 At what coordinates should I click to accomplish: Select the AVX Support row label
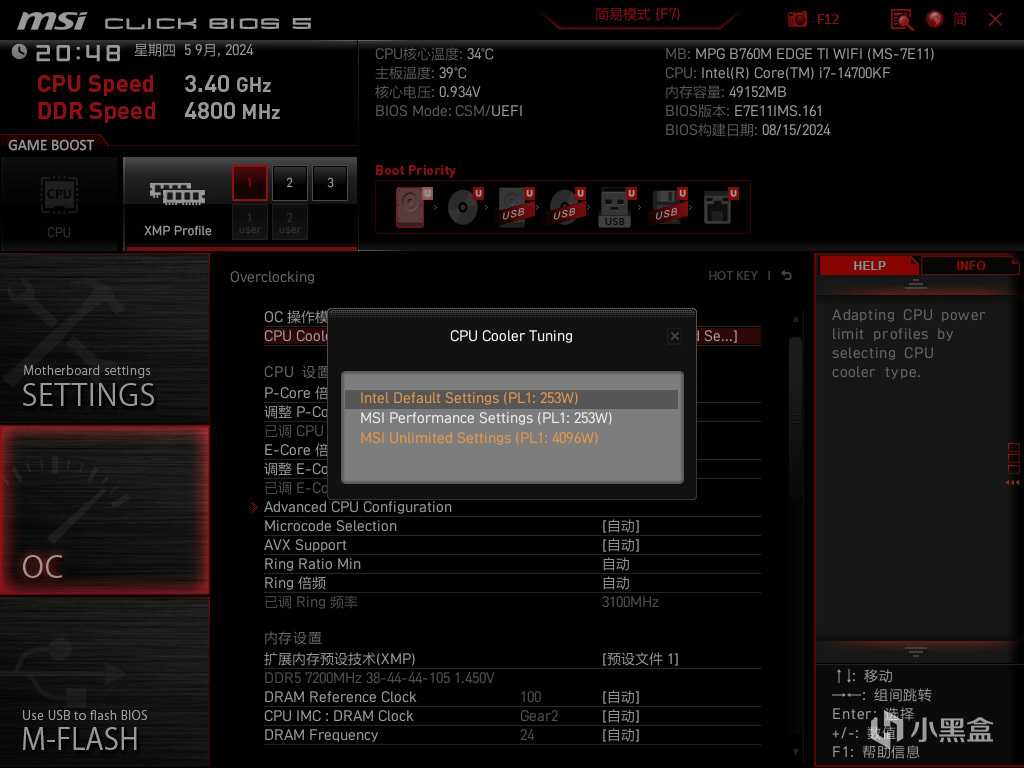305,545
